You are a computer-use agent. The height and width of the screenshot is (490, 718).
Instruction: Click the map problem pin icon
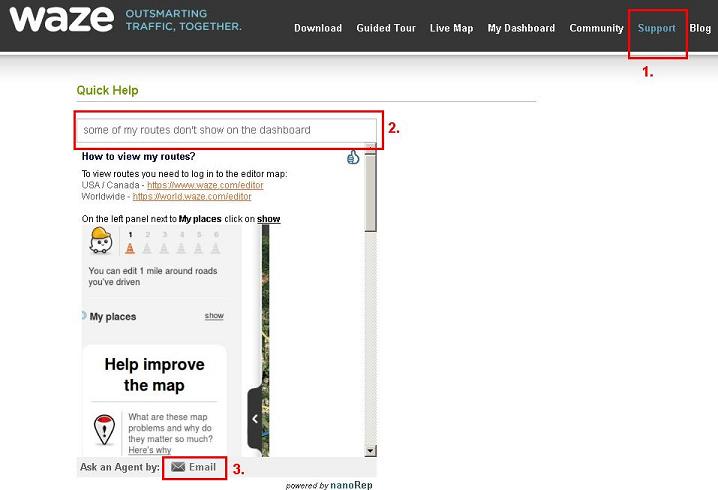point(104,430)
